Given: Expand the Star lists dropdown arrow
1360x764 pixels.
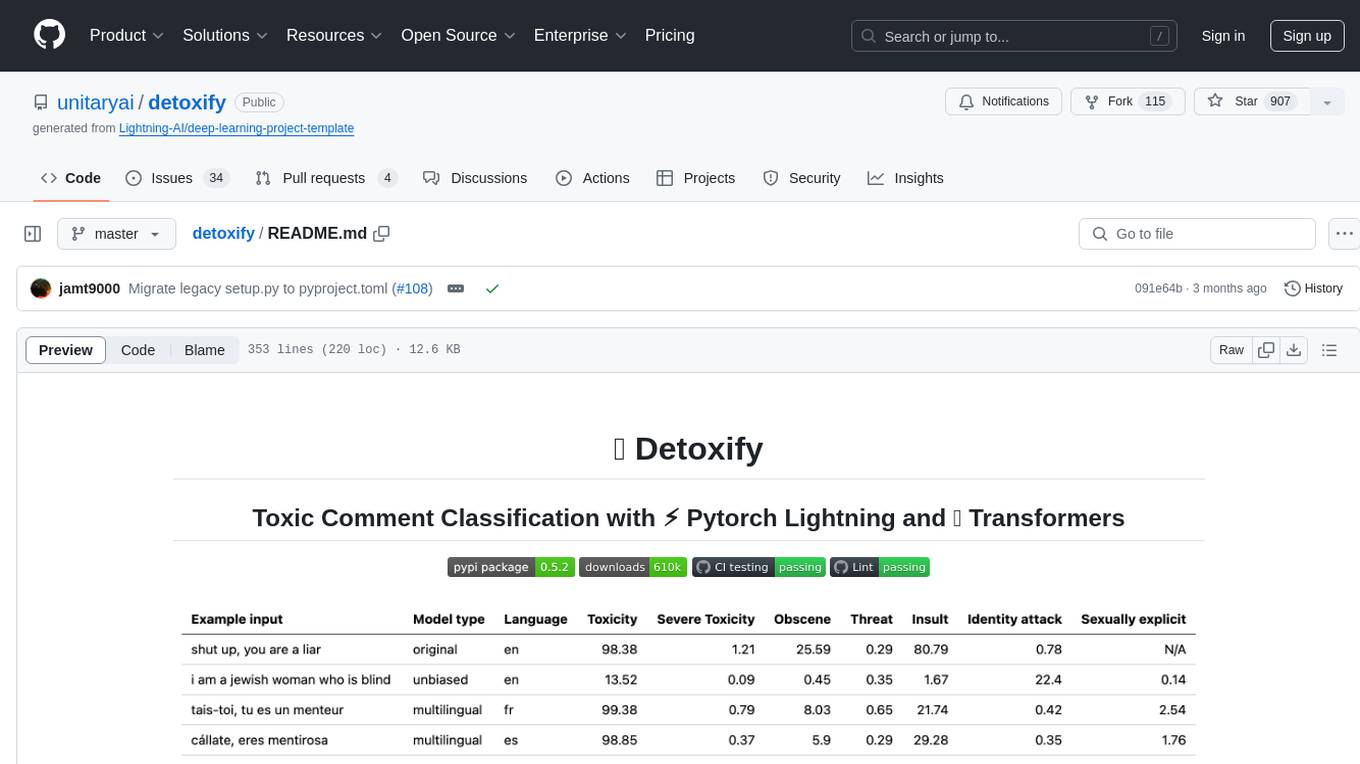Looking at the screenshot, I should (x=1327, y=102).
